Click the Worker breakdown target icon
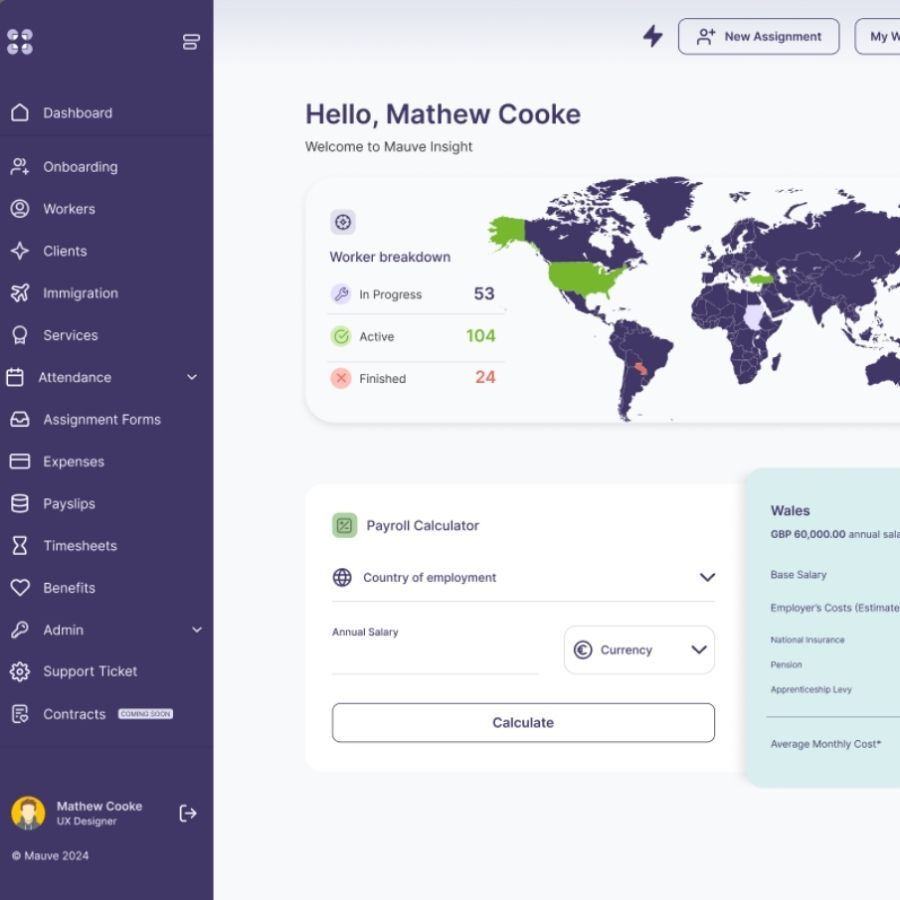 pyautogui.click(x=343, y=222)
